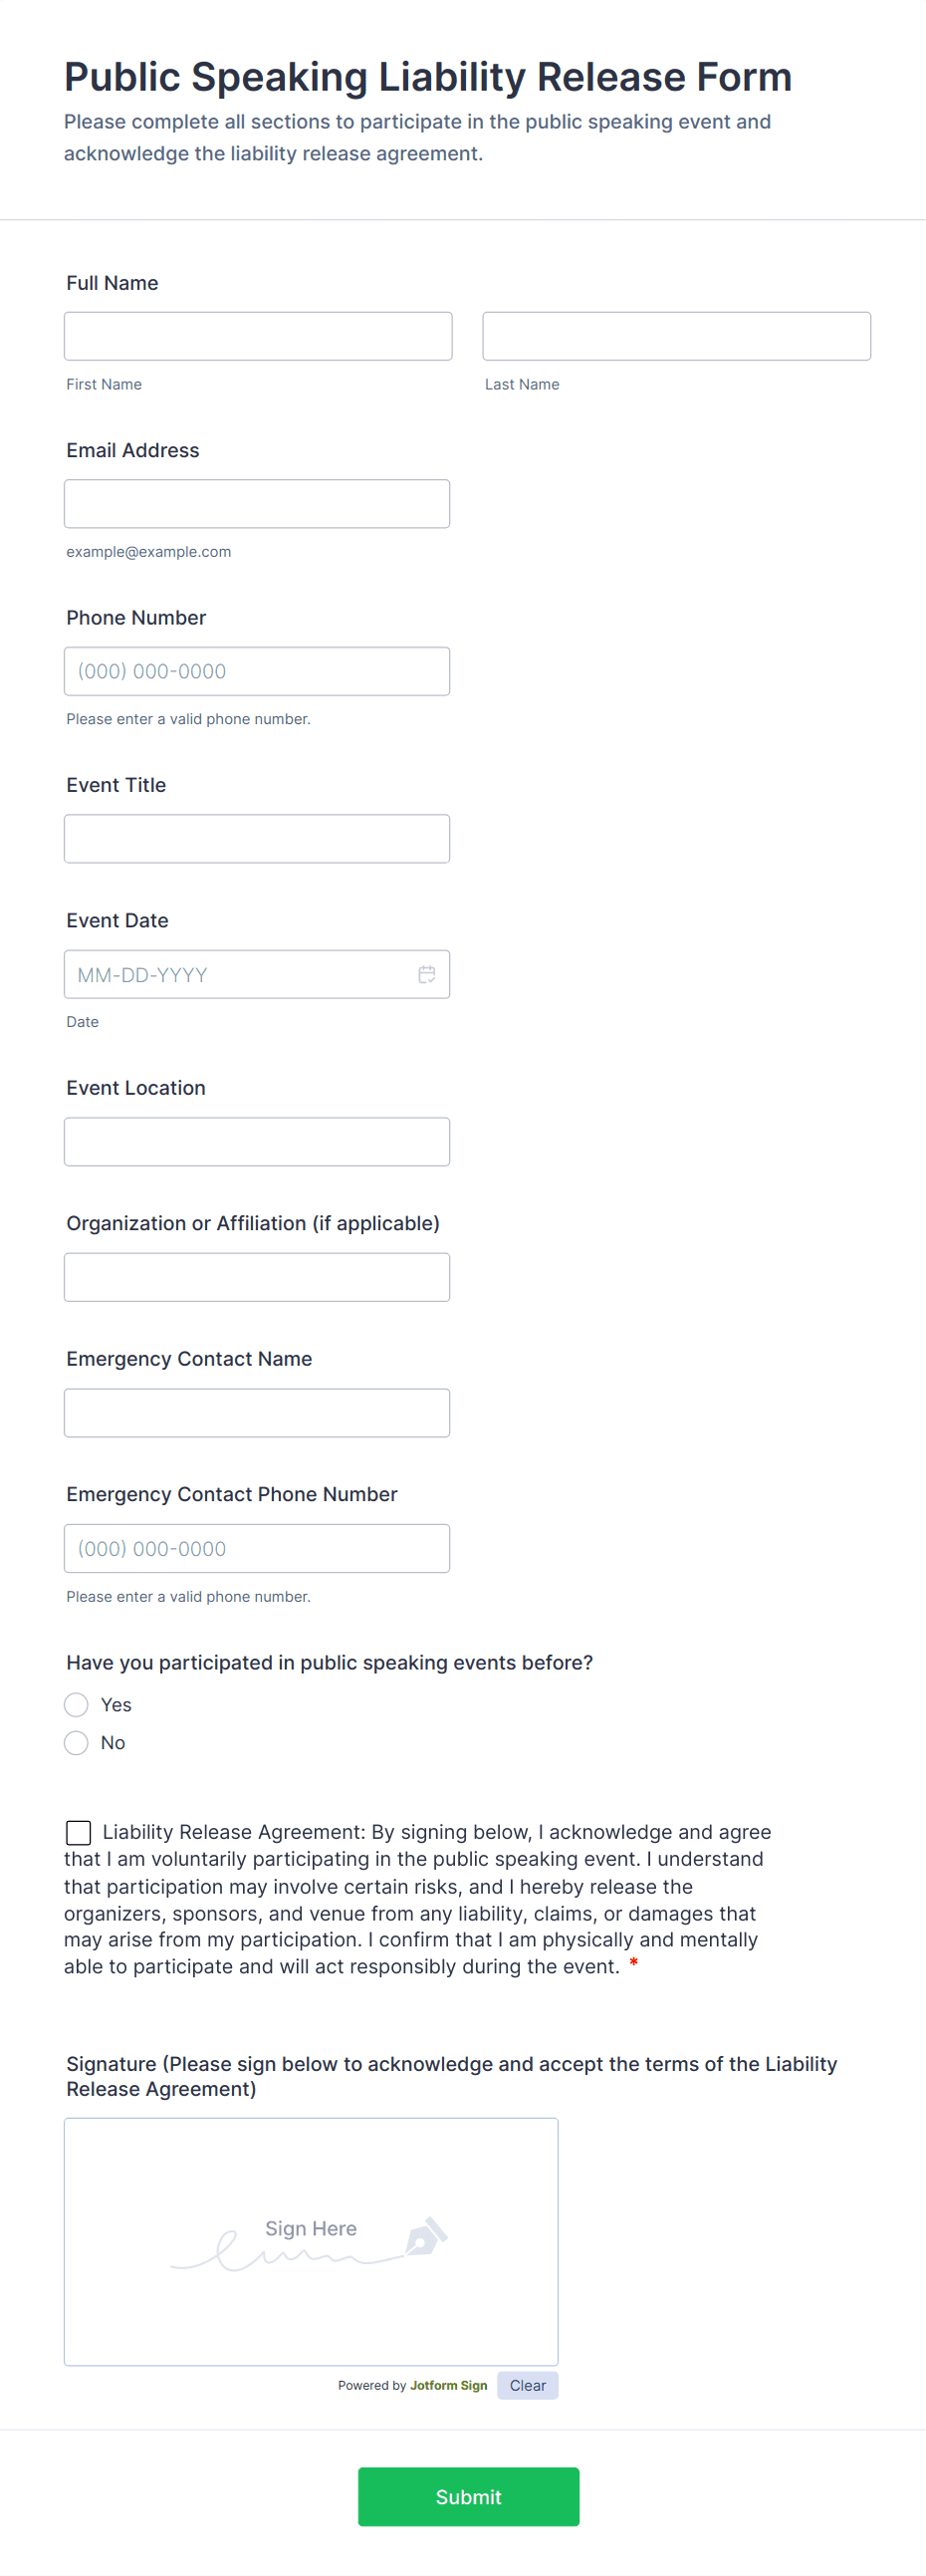
Task: Focus the Last Name text box
Action: 676,336
